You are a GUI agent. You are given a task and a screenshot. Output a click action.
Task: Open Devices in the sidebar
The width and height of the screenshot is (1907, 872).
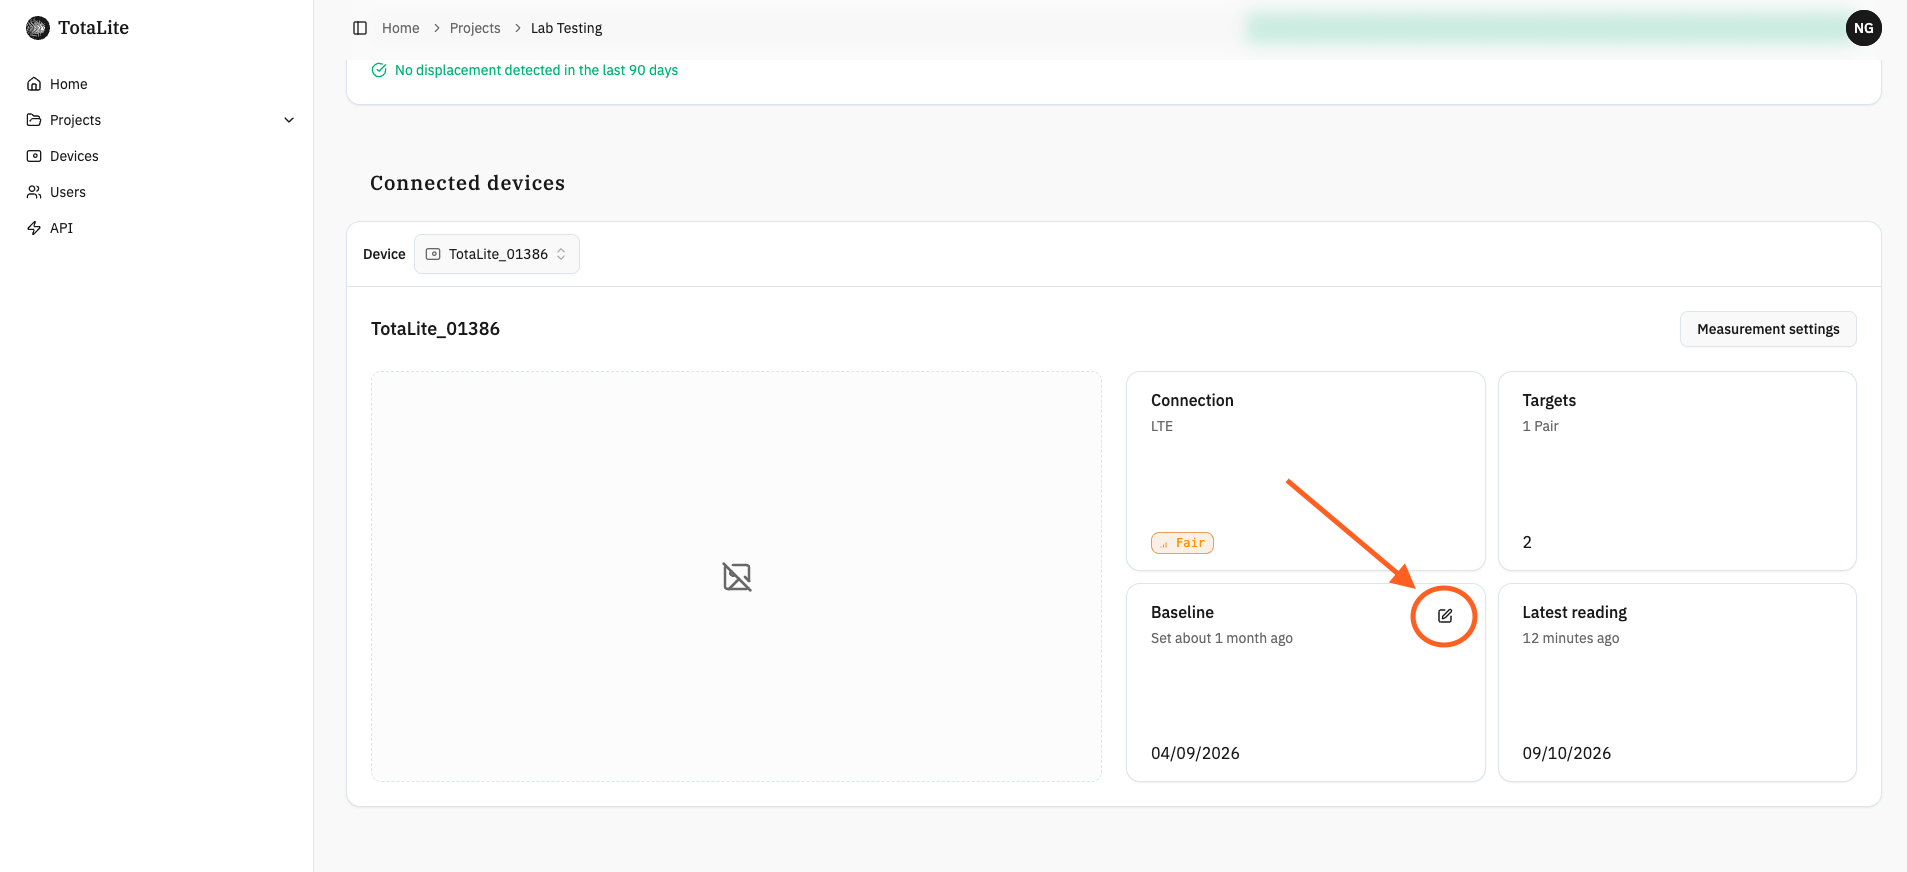click(x=74, y=156)
